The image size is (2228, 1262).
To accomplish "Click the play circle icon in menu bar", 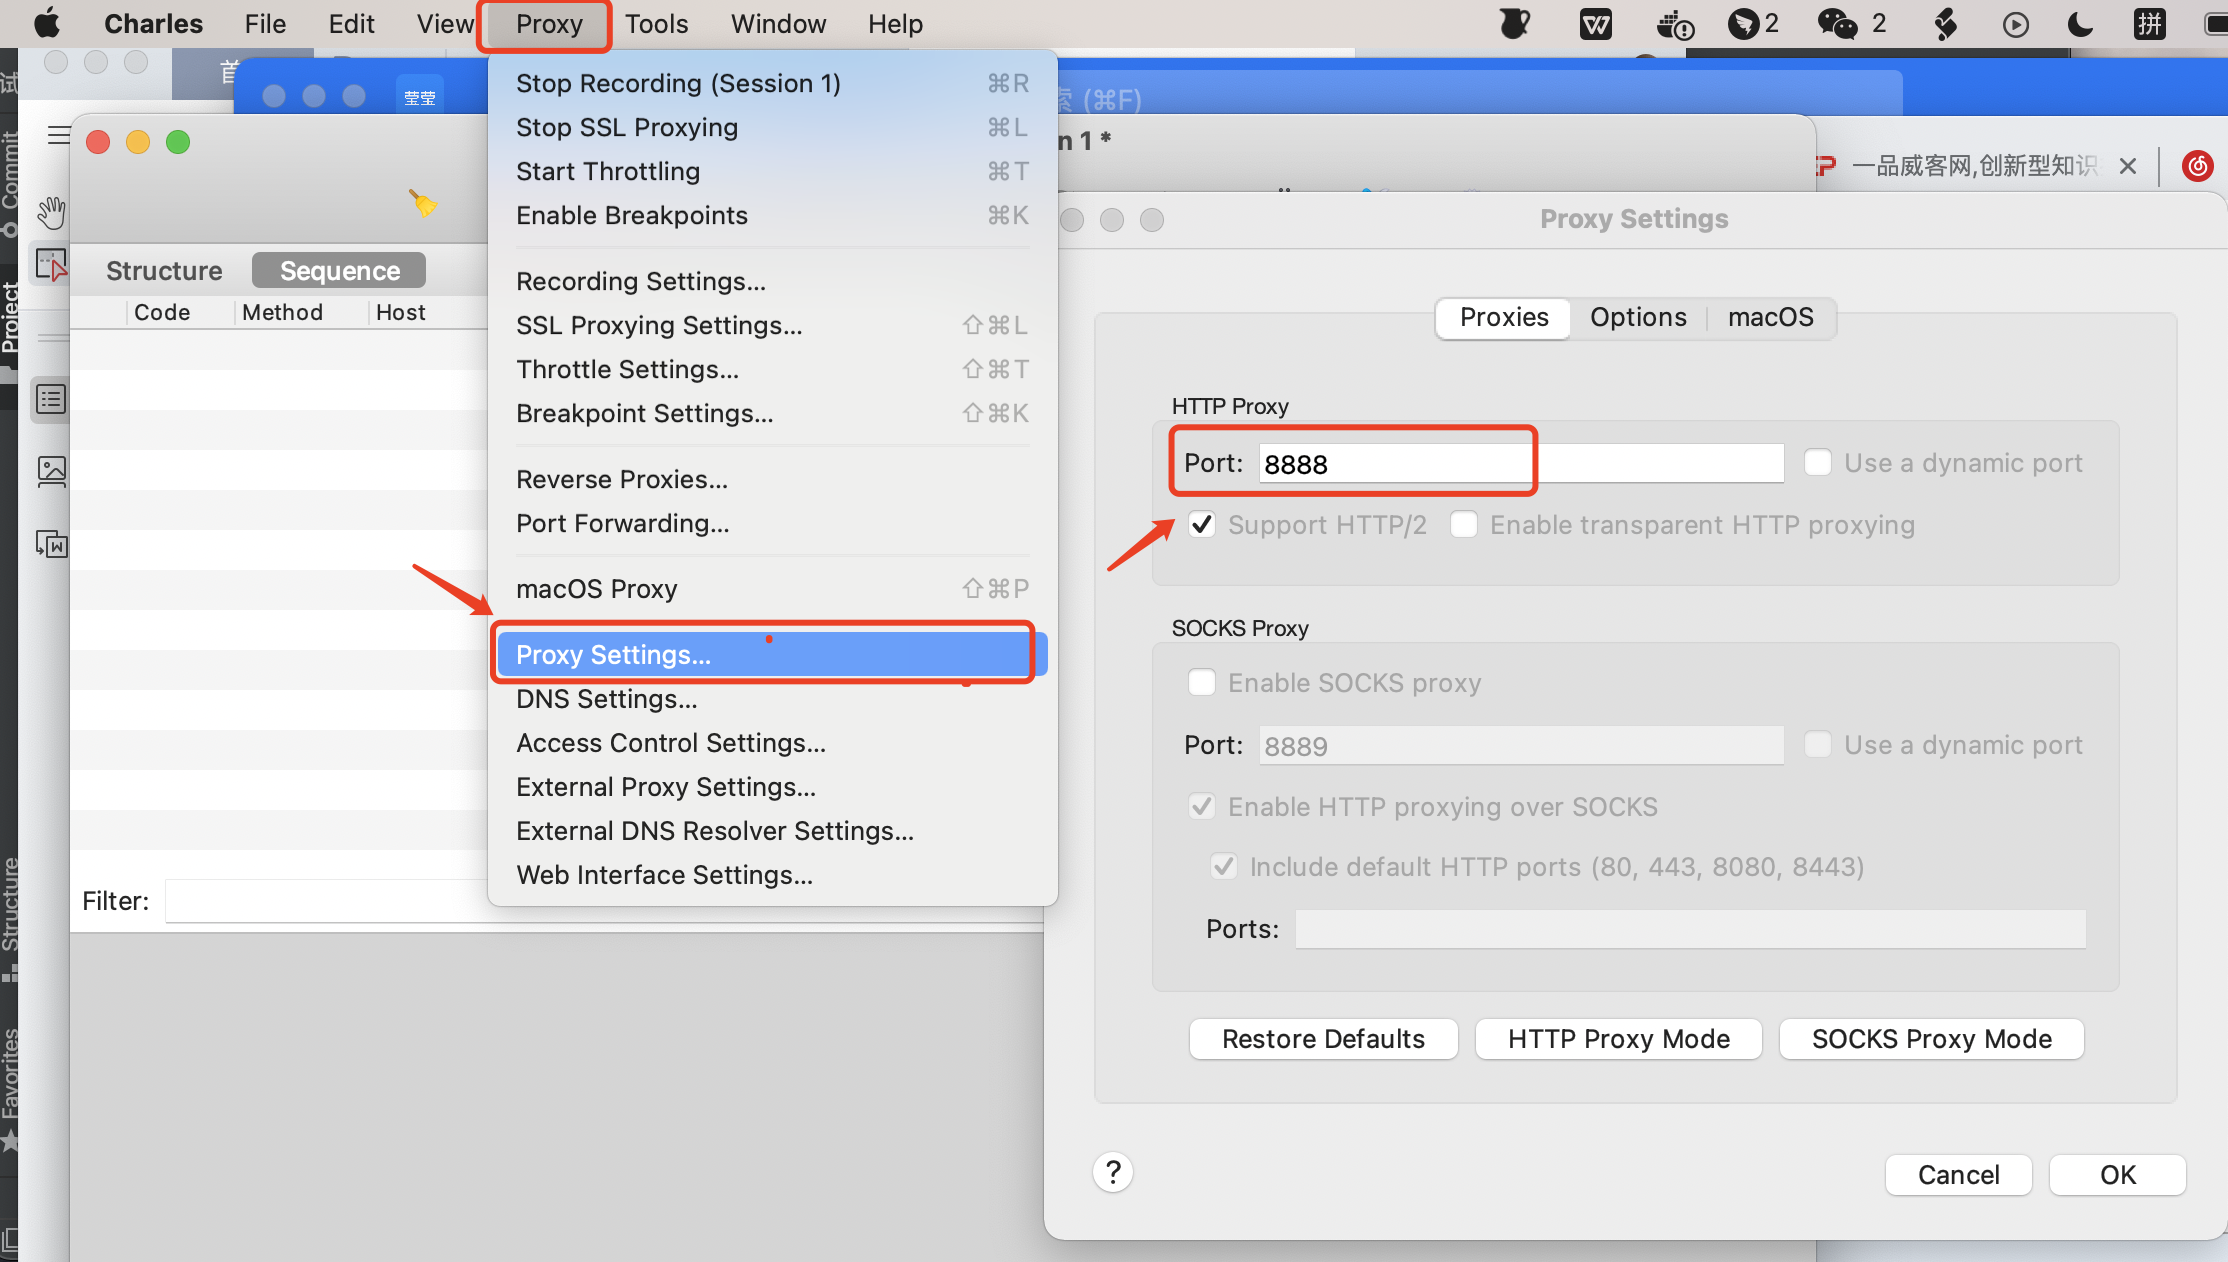I will (x=2016, y=24).
